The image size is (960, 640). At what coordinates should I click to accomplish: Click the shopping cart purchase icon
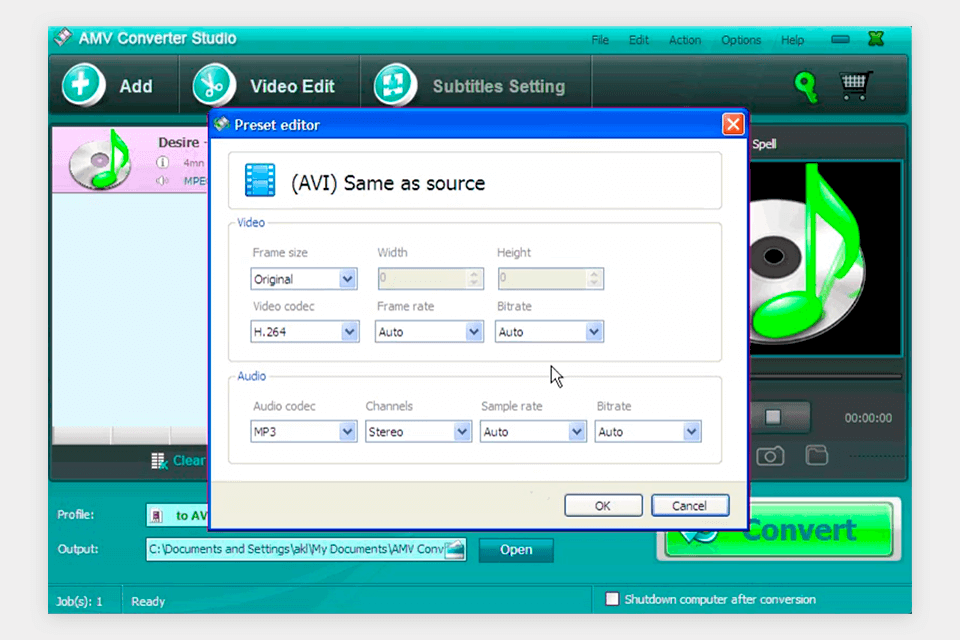854,86
